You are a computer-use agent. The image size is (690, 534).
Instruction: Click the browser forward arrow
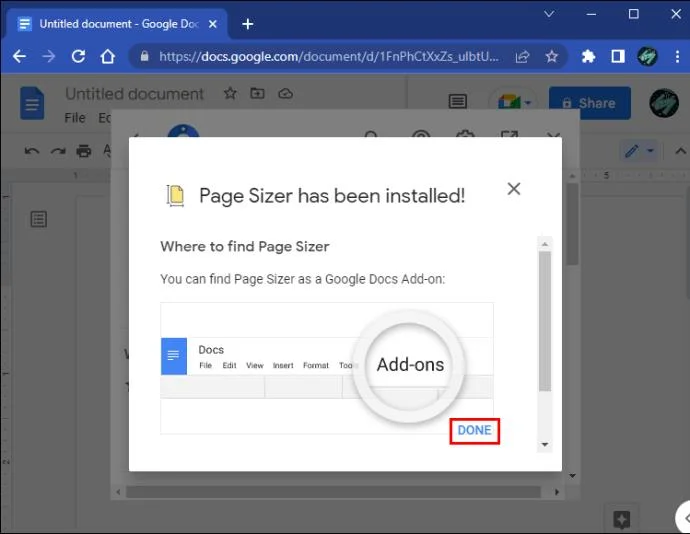coord(49,56)
